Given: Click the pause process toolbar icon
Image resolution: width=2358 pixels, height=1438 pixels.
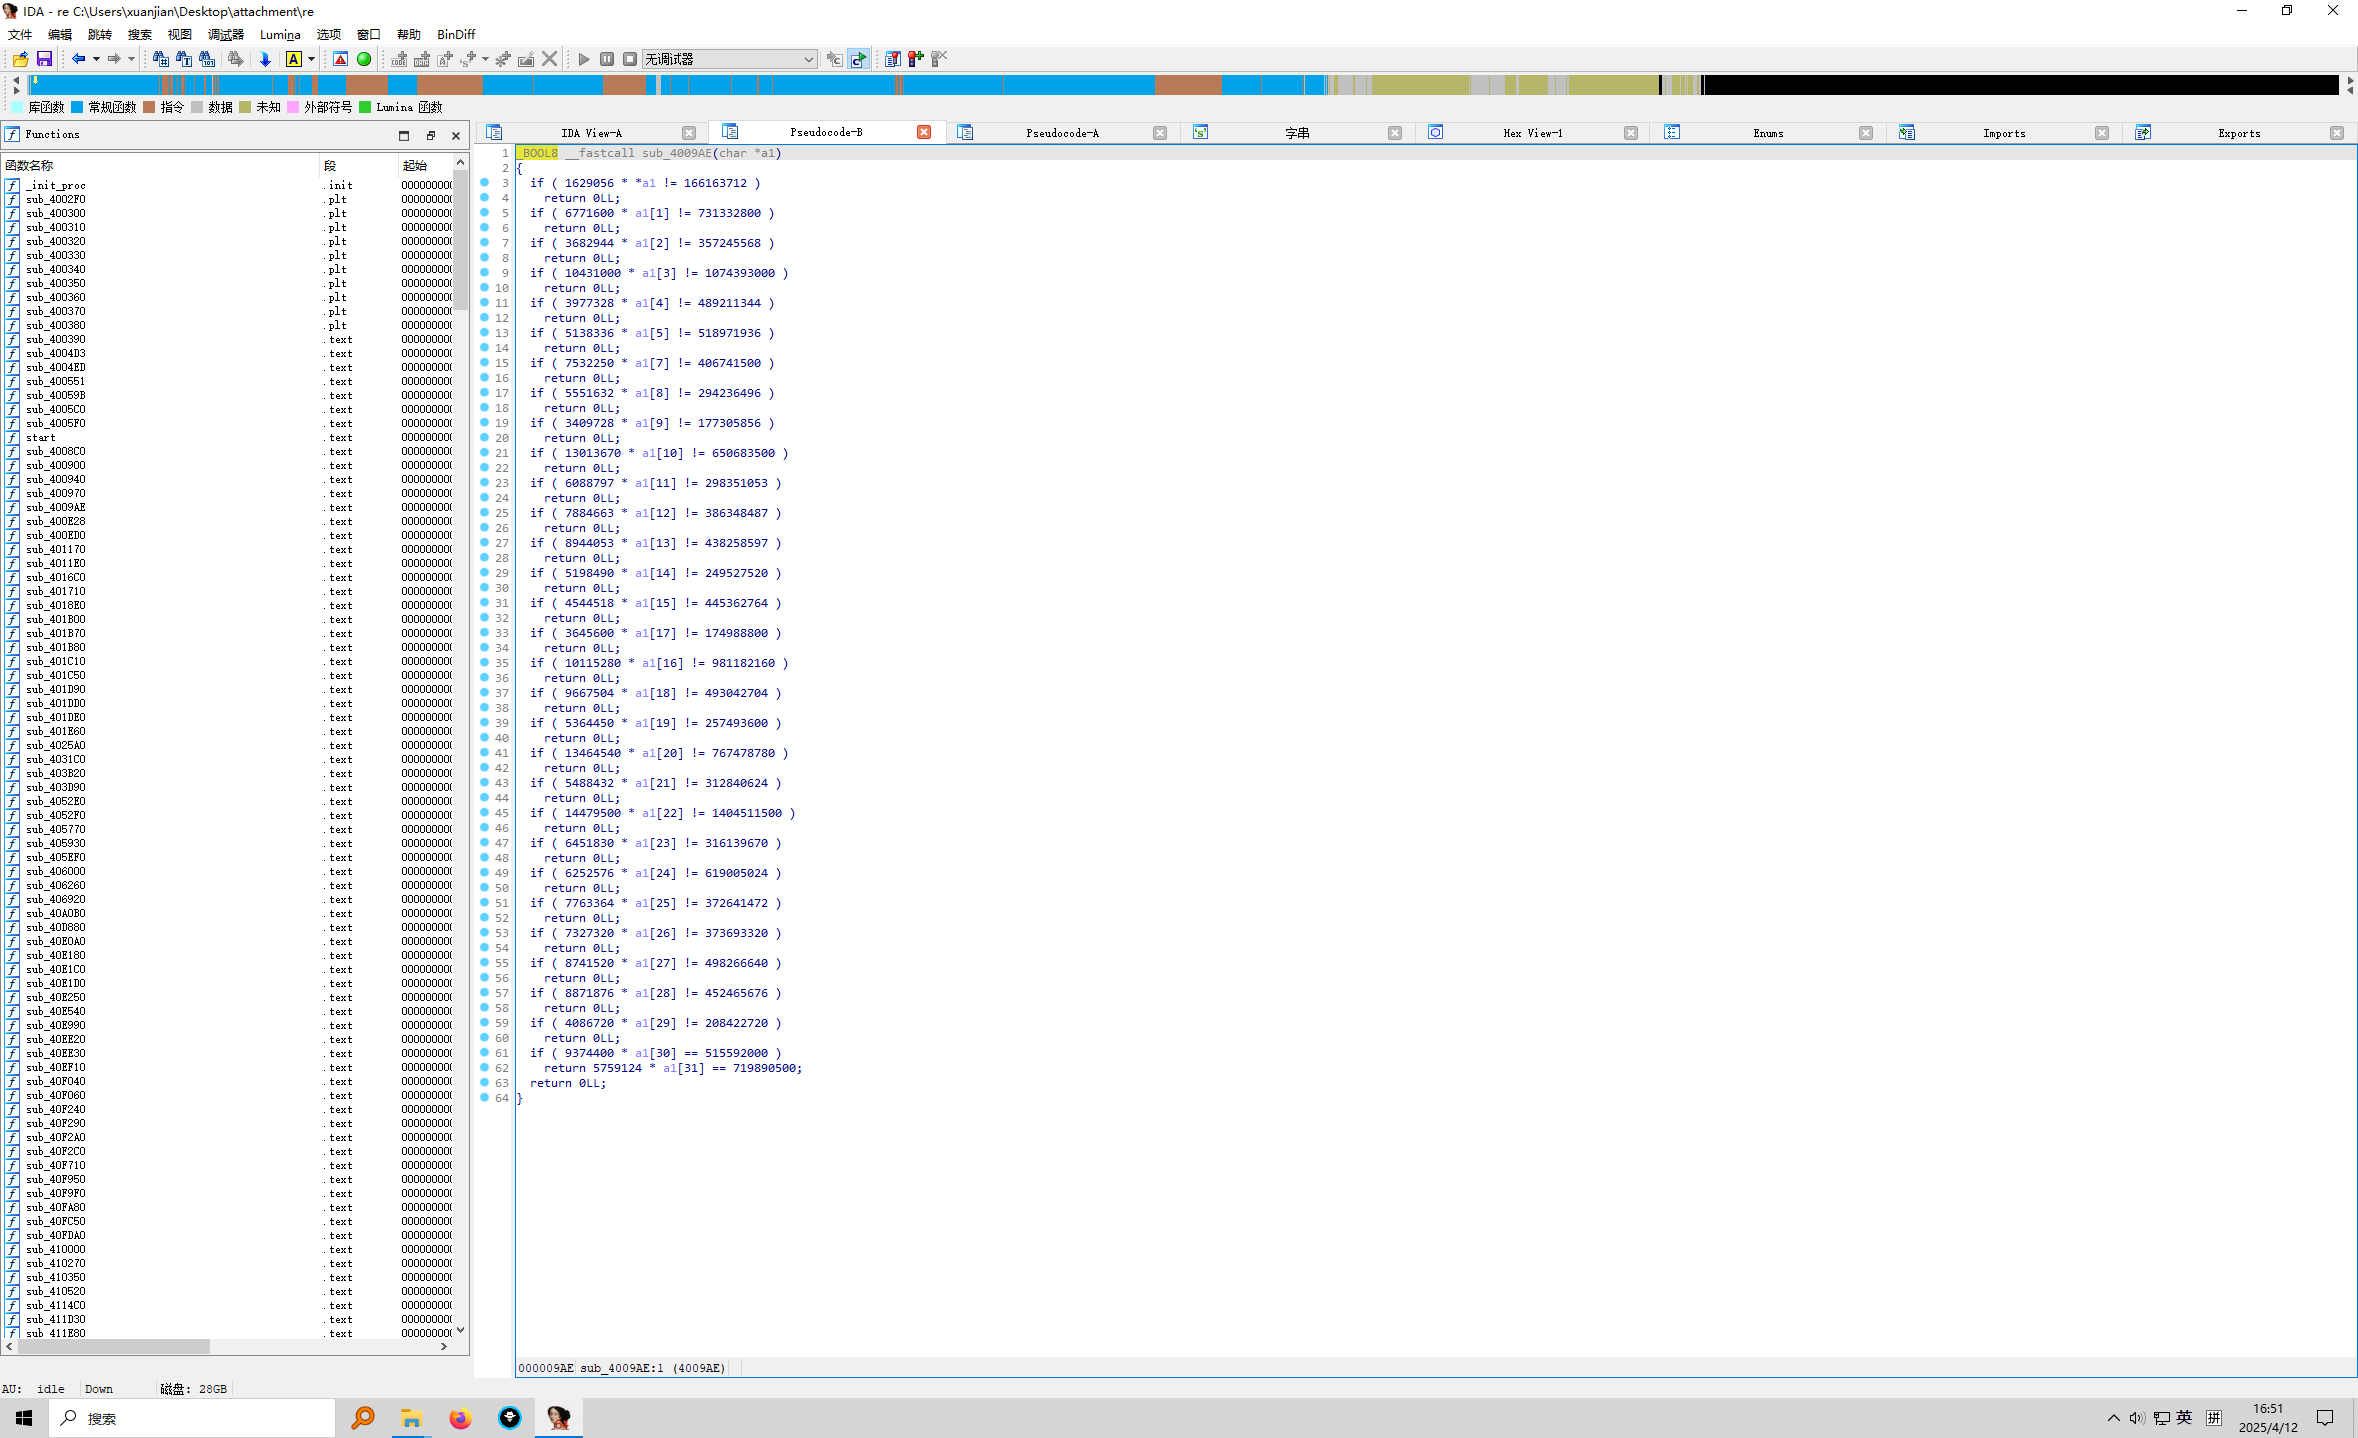Looking at the screenshot, I should point(607,59).
